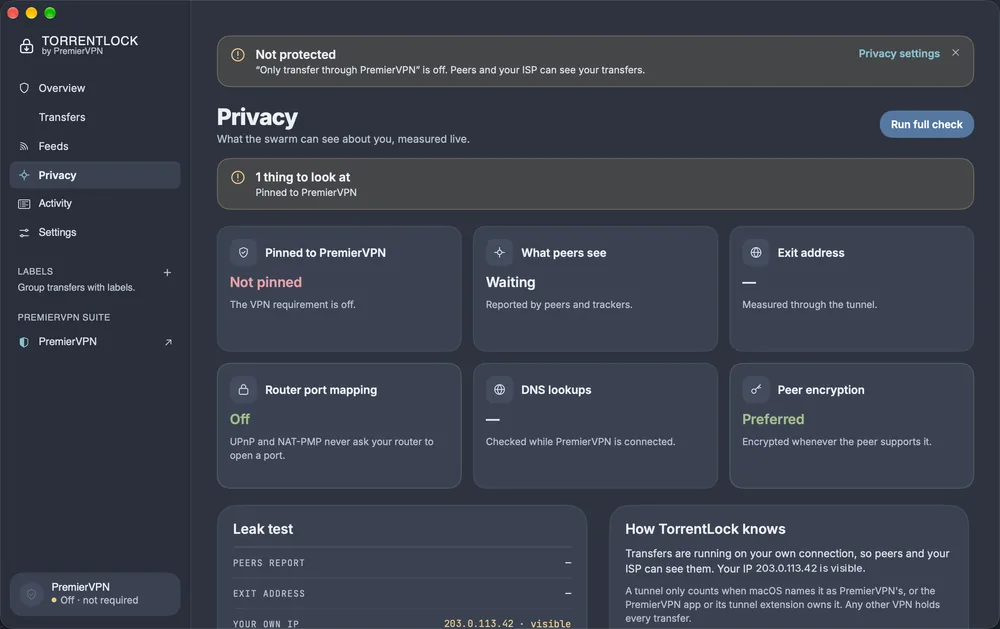Open the Overview page

[95, 88]
